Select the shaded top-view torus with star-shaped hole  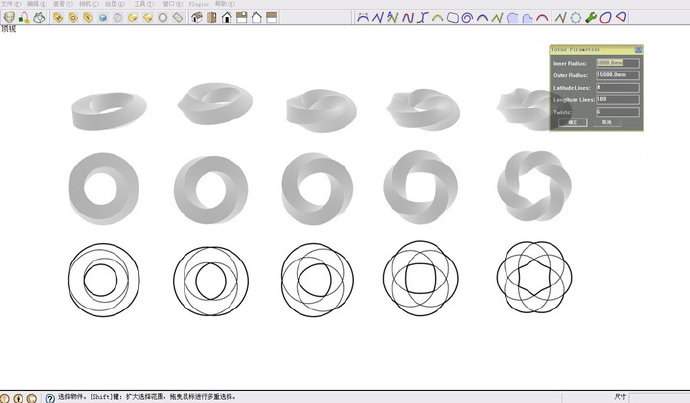pyautogui.click(x=534, y=186)
